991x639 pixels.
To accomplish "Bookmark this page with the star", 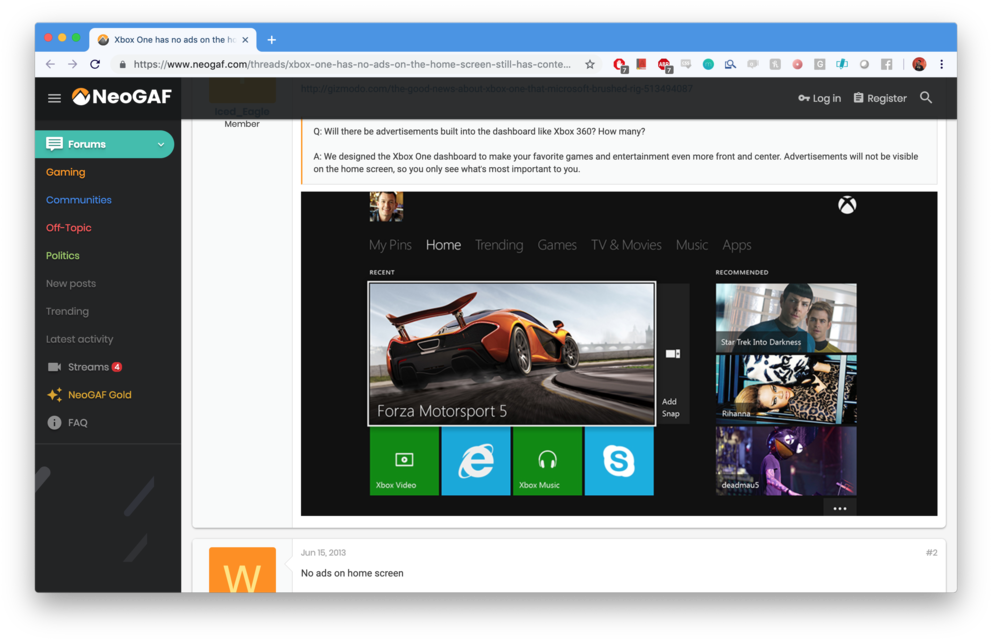I will (590, 64).
